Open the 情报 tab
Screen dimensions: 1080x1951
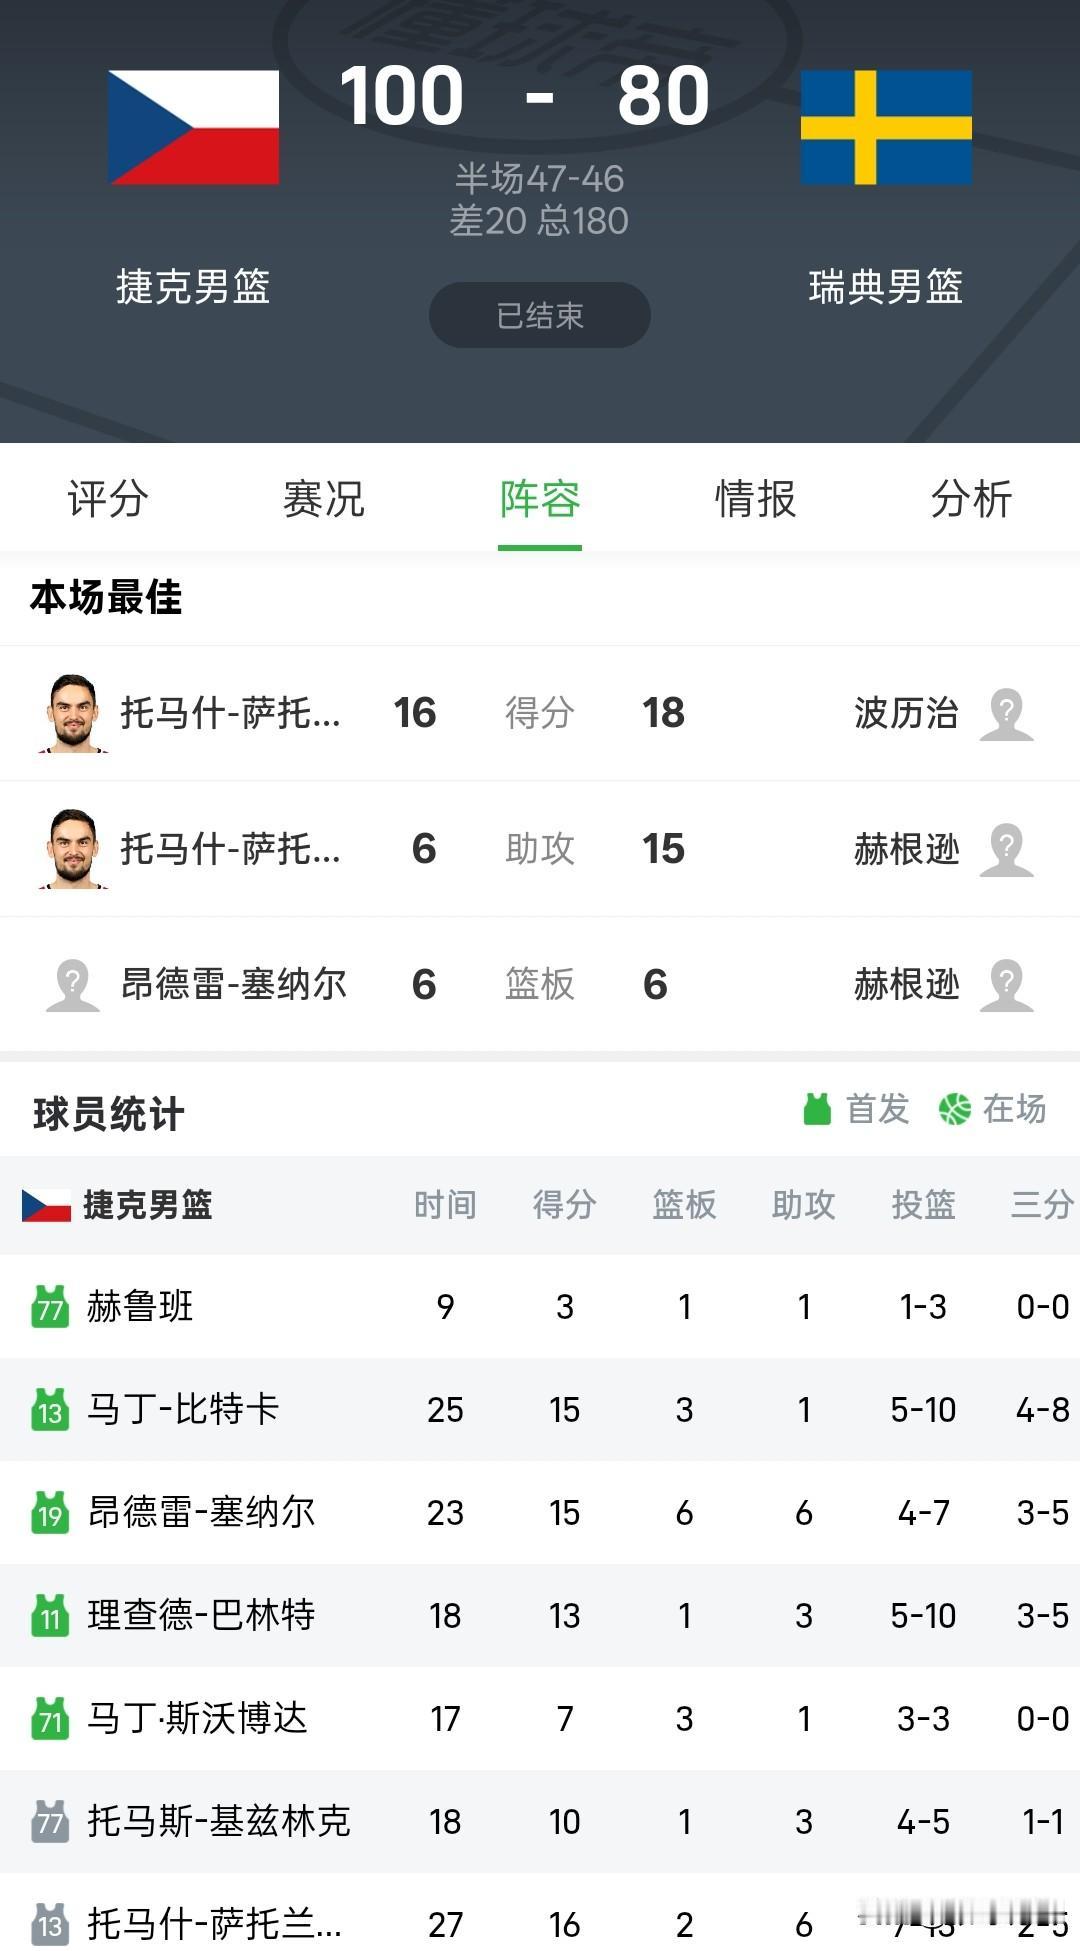[x=756, y=498]
